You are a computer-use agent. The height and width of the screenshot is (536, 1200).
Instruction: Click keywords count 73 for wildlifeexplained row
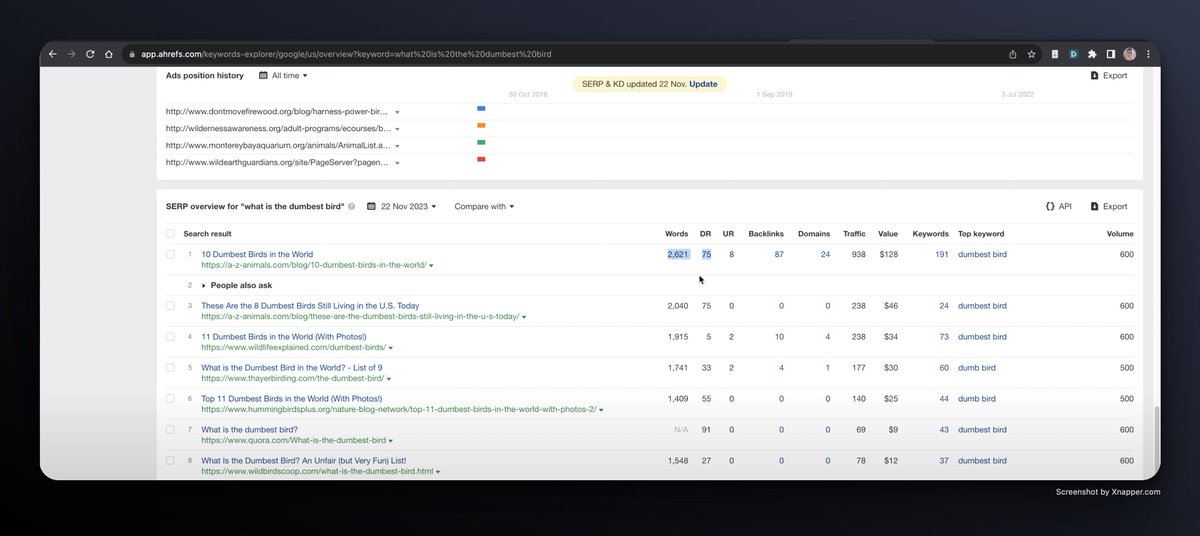(944, 337)
